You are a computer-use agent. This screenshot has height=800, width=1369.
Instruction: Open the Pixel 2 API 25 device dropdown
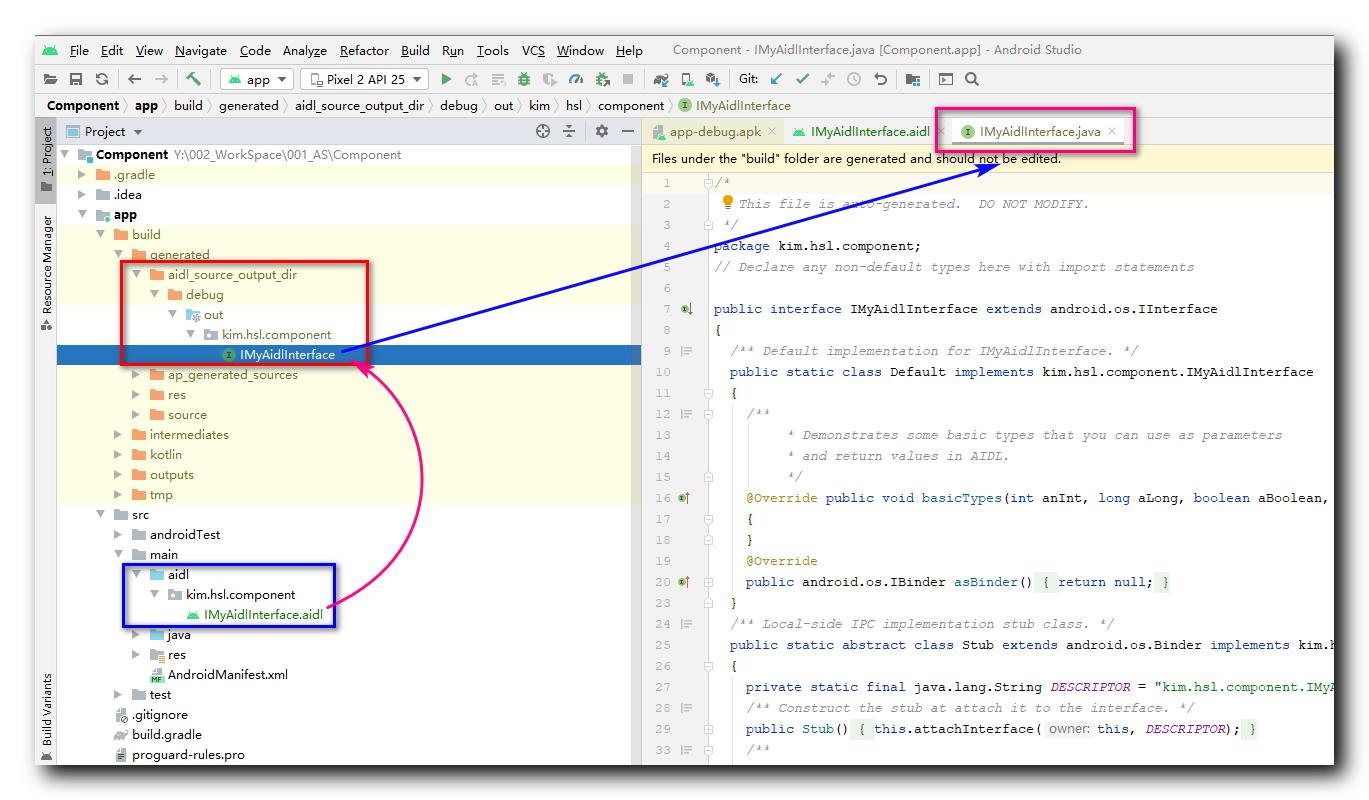point(364,79)
